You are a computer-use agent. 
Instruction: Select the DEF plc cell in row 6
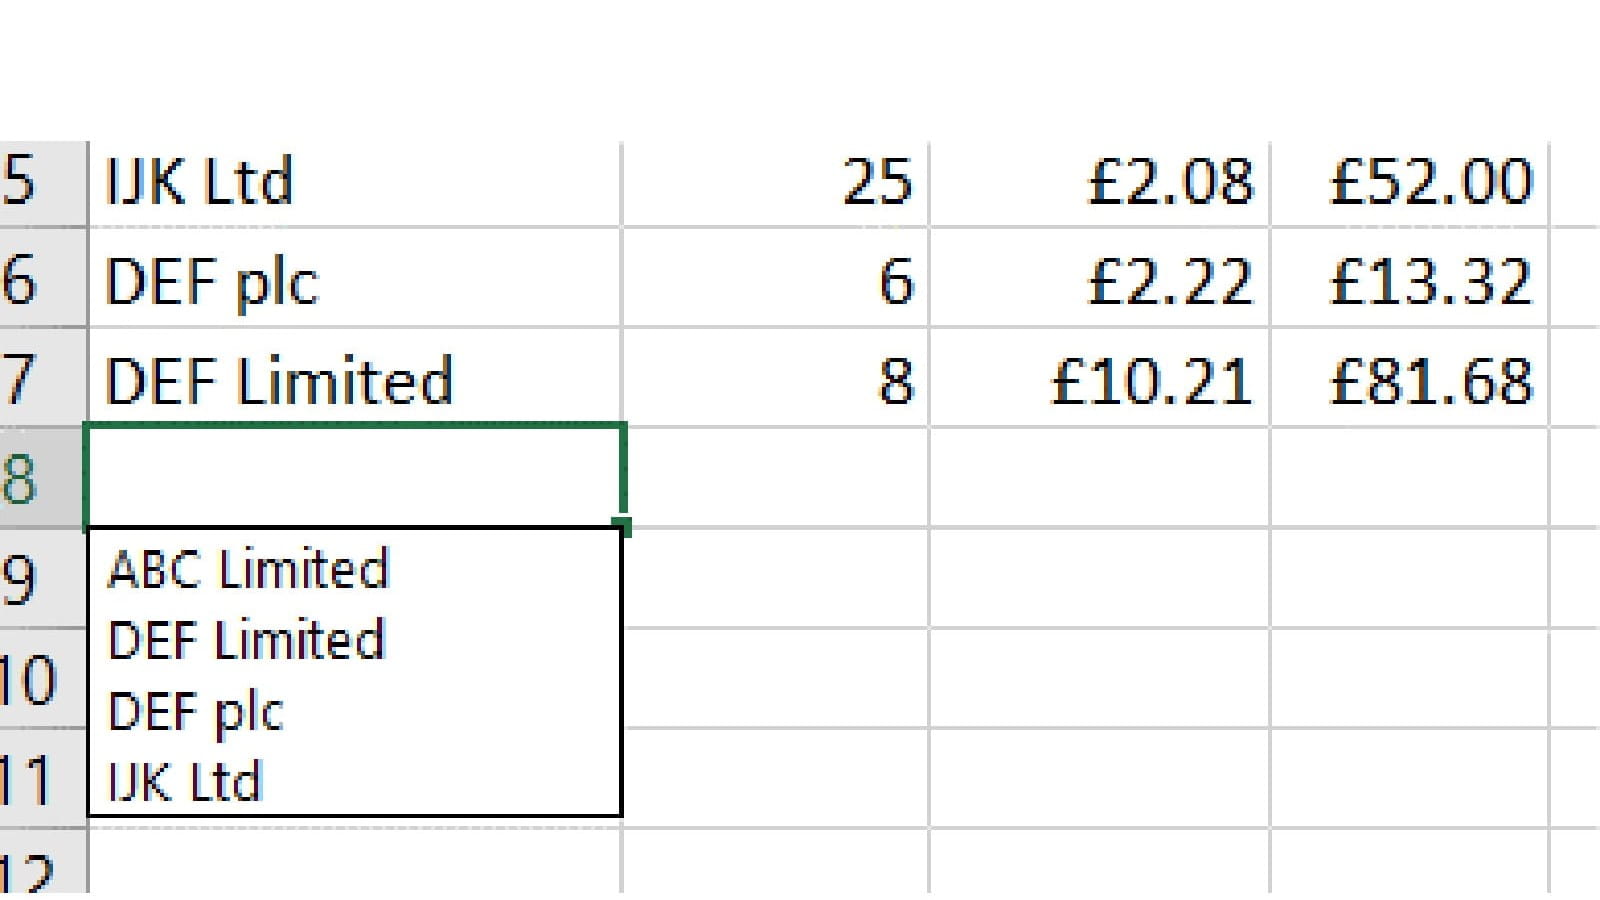[355, 280]
